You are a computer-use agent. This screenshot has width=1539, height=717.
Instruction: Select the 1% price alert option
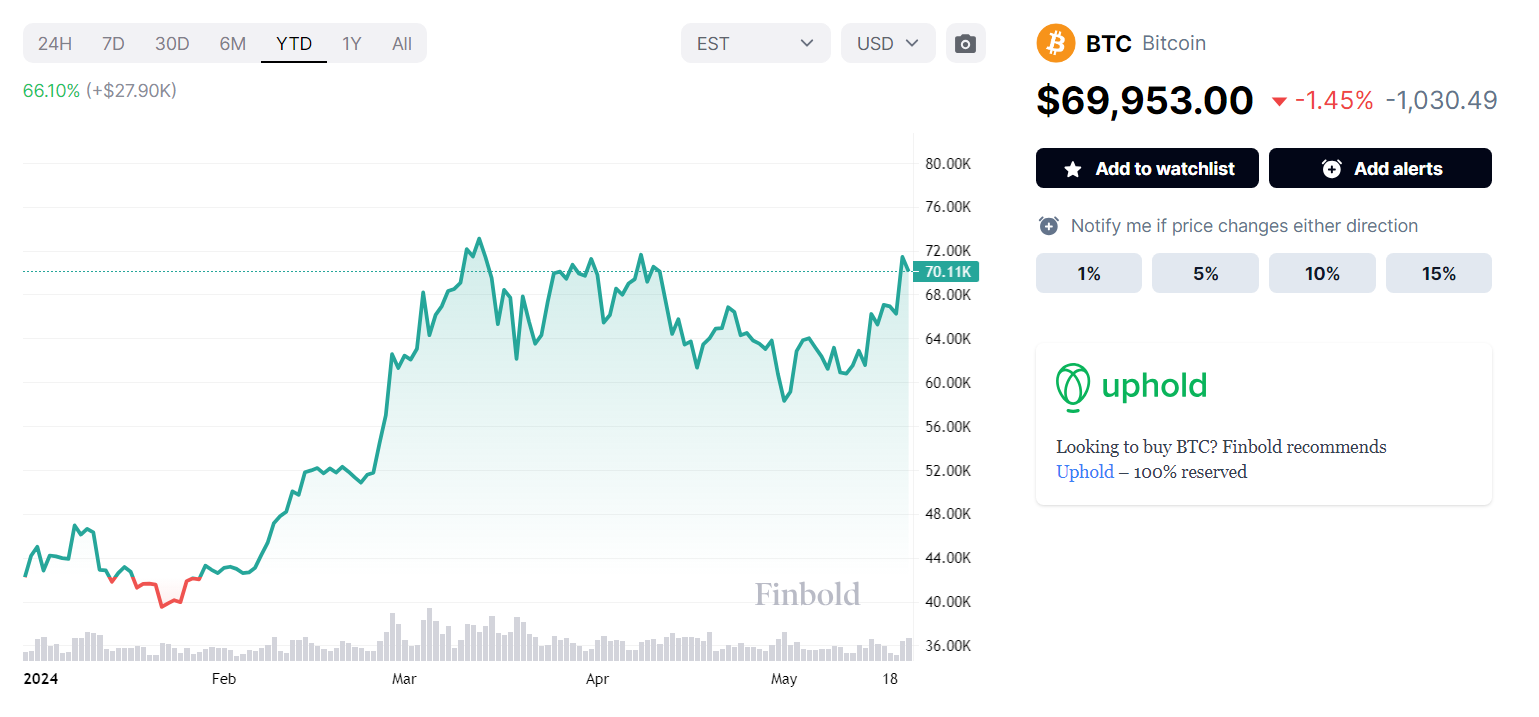click(1088, 273)
